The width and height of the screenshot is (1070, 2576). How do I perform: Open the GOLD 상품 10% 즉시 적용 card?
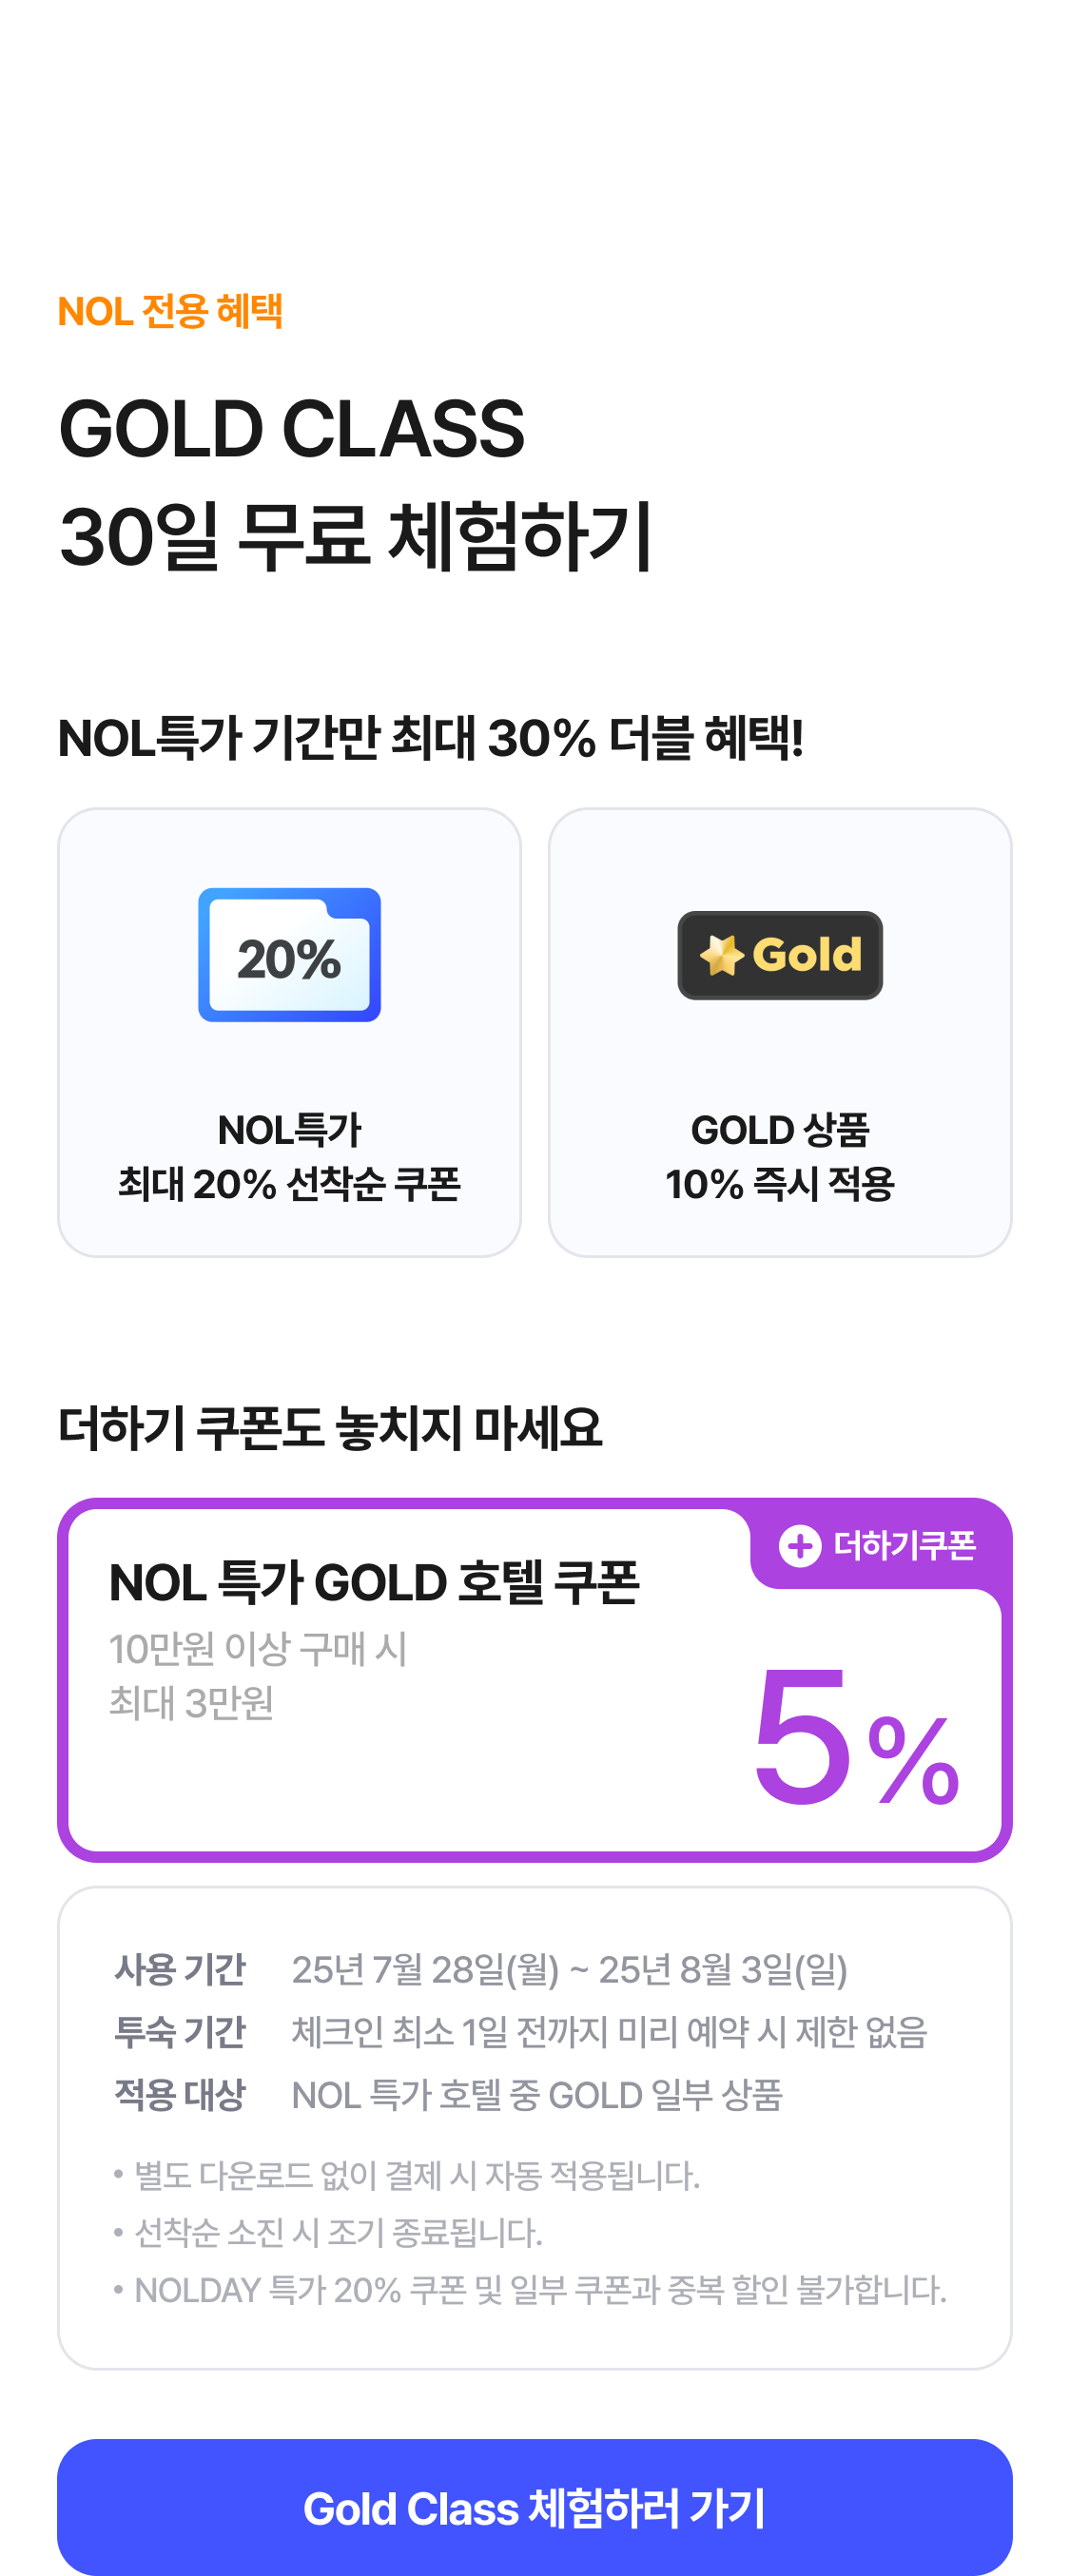[780, 1032]
